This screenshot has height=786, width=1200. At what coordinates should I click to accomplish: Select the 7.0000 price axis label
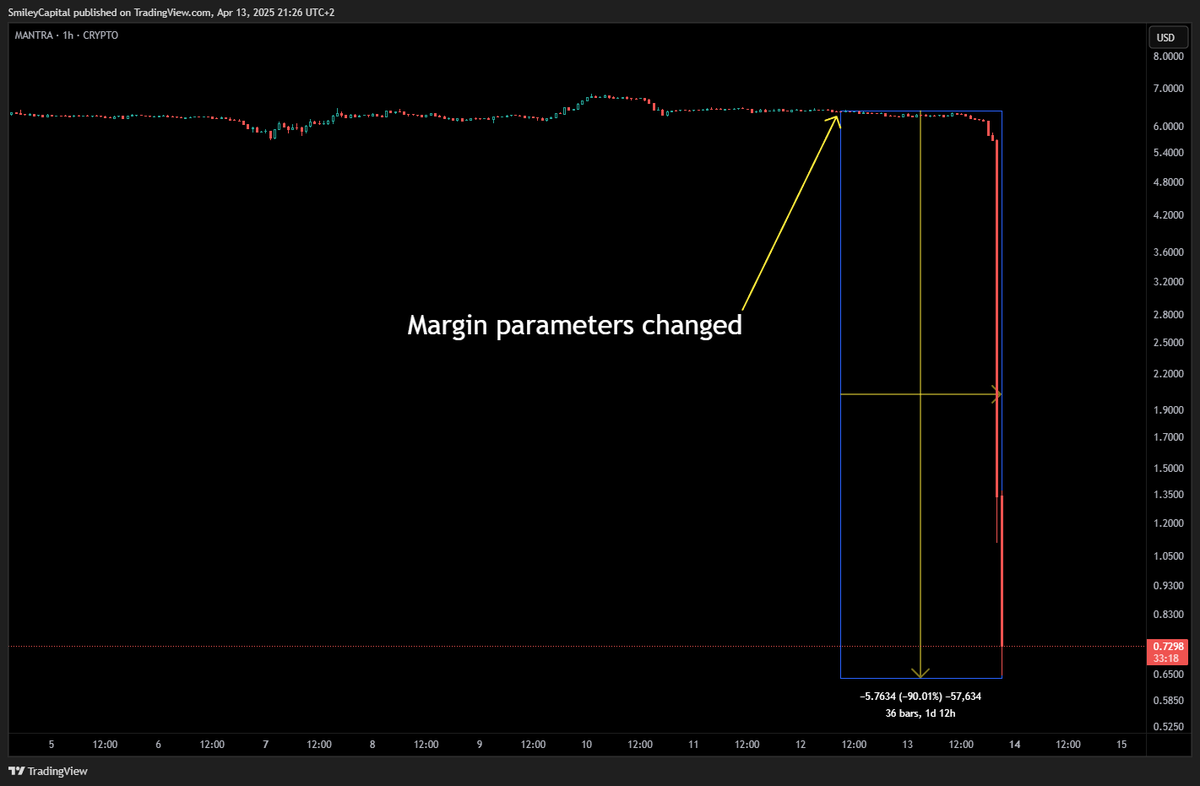click(x=1169, y=90)
